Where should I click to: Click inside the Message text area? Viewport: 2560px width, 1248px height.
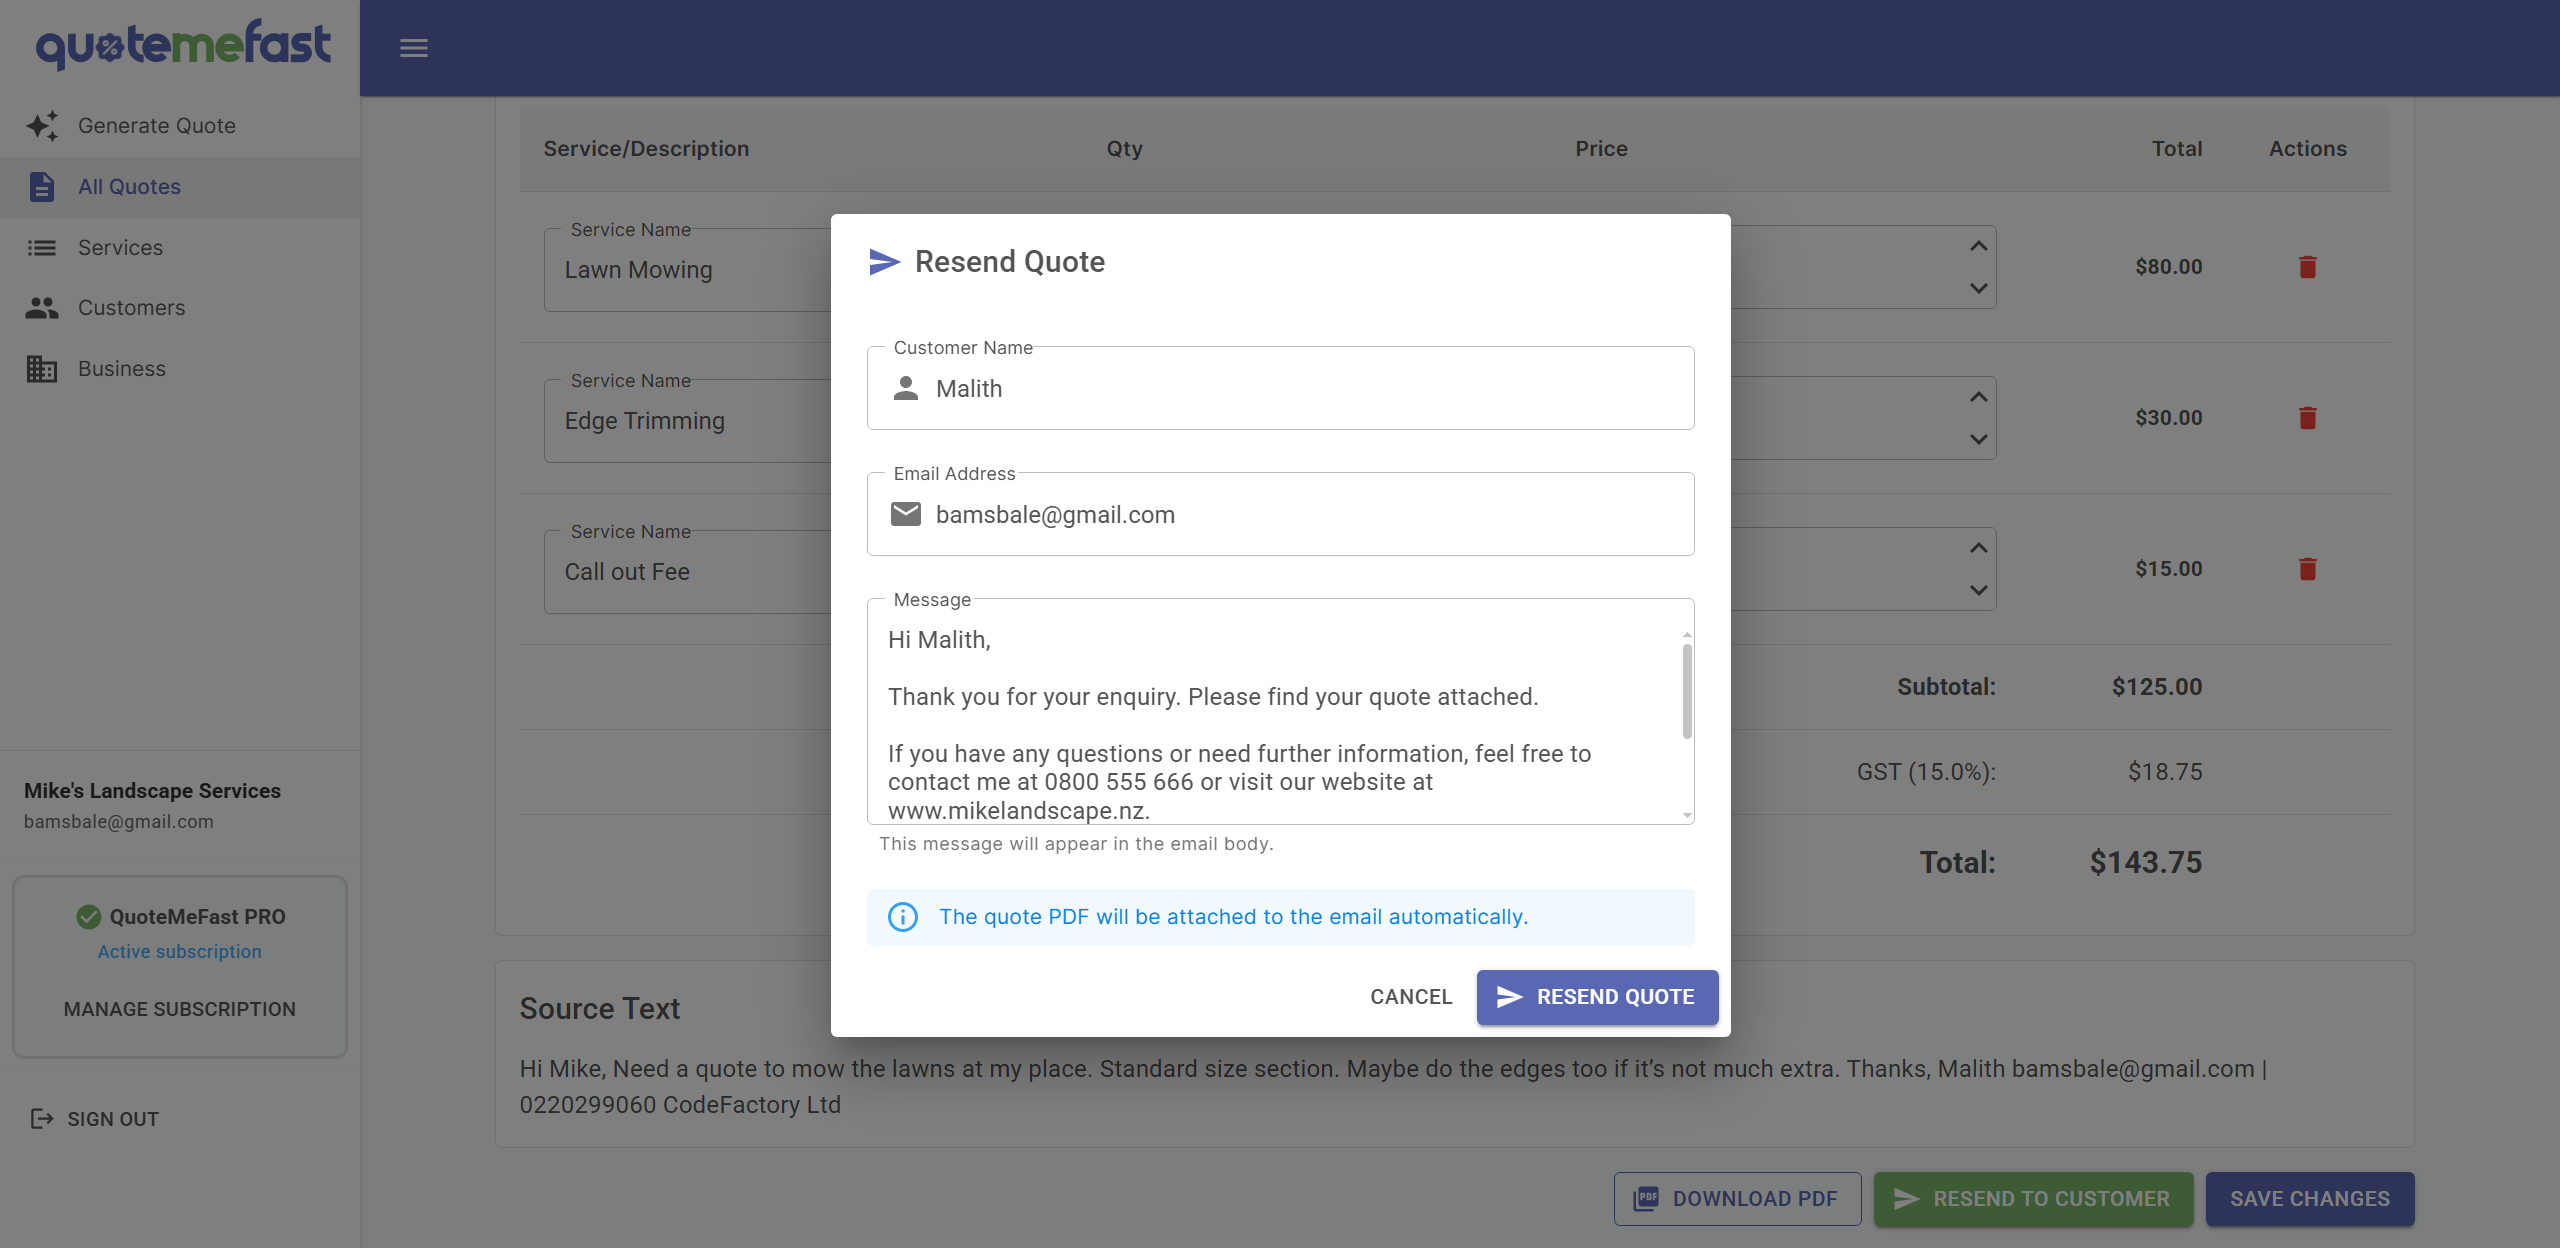click(1281, 712)
